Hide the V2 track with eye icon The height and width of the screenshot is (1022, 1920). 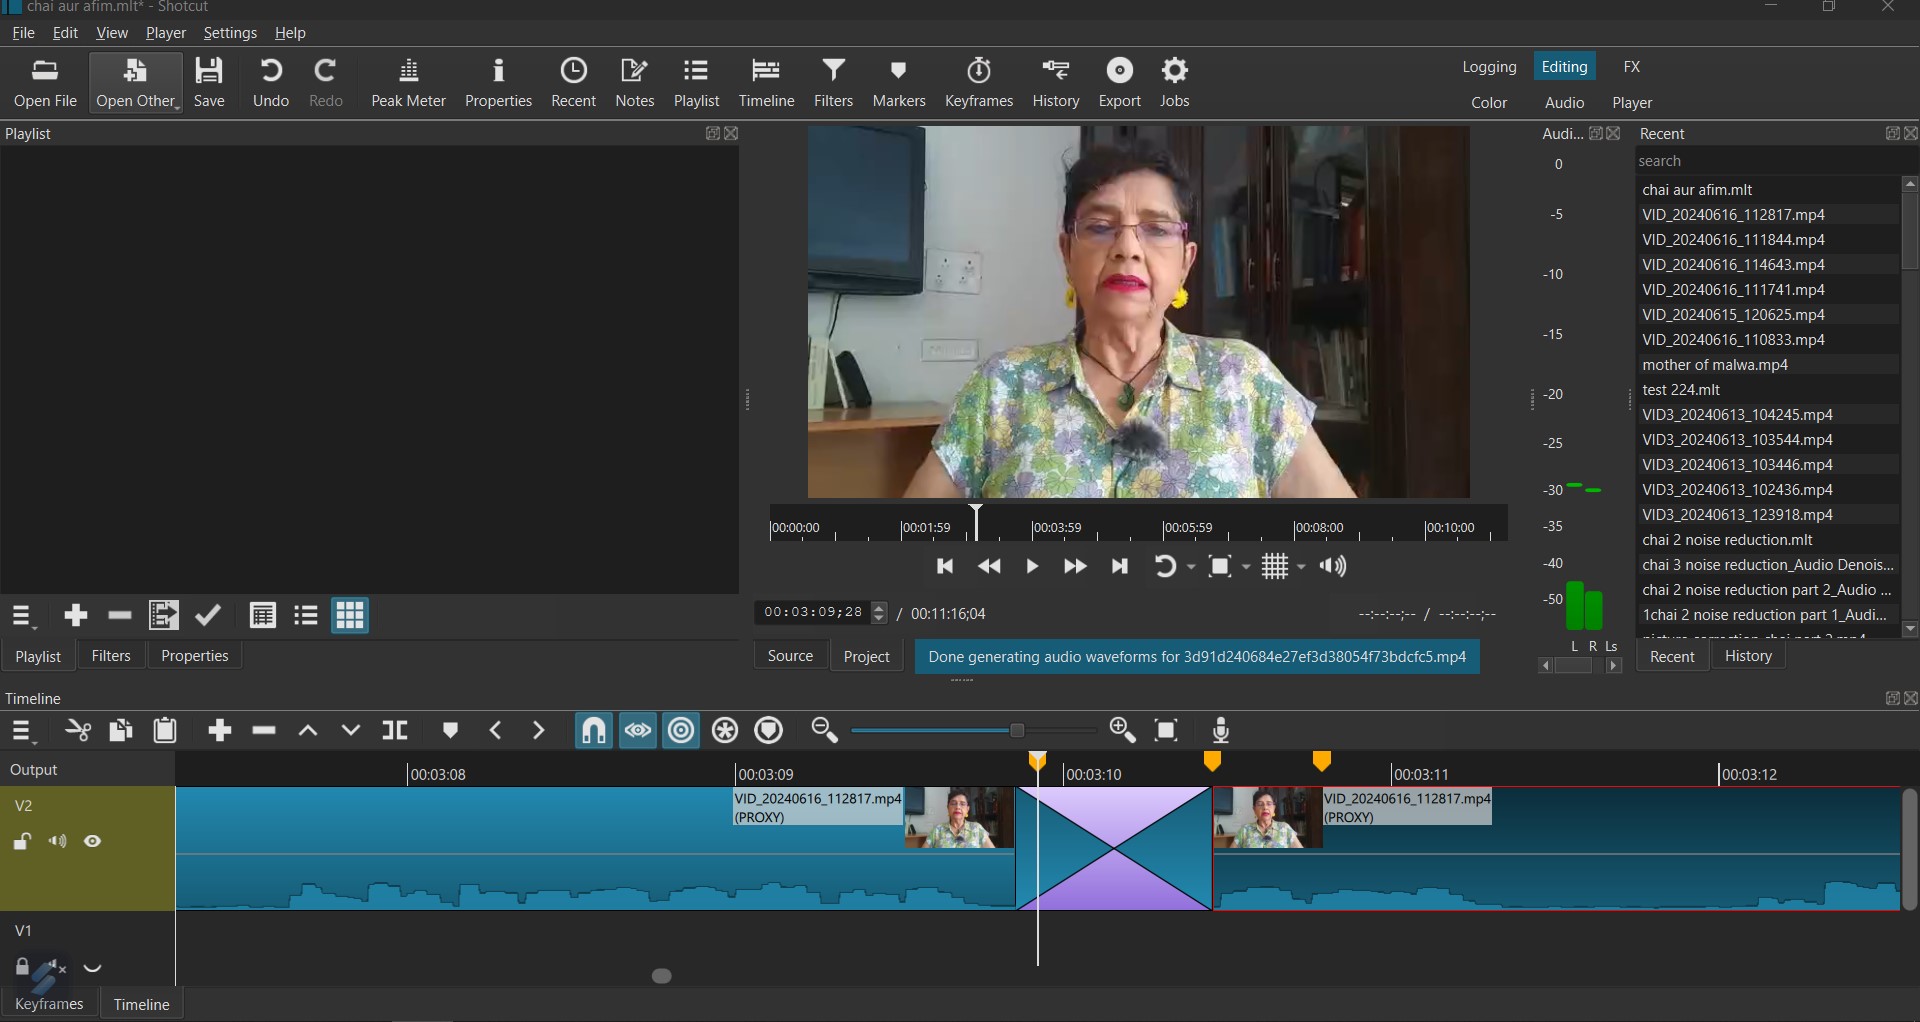(93, 842)
